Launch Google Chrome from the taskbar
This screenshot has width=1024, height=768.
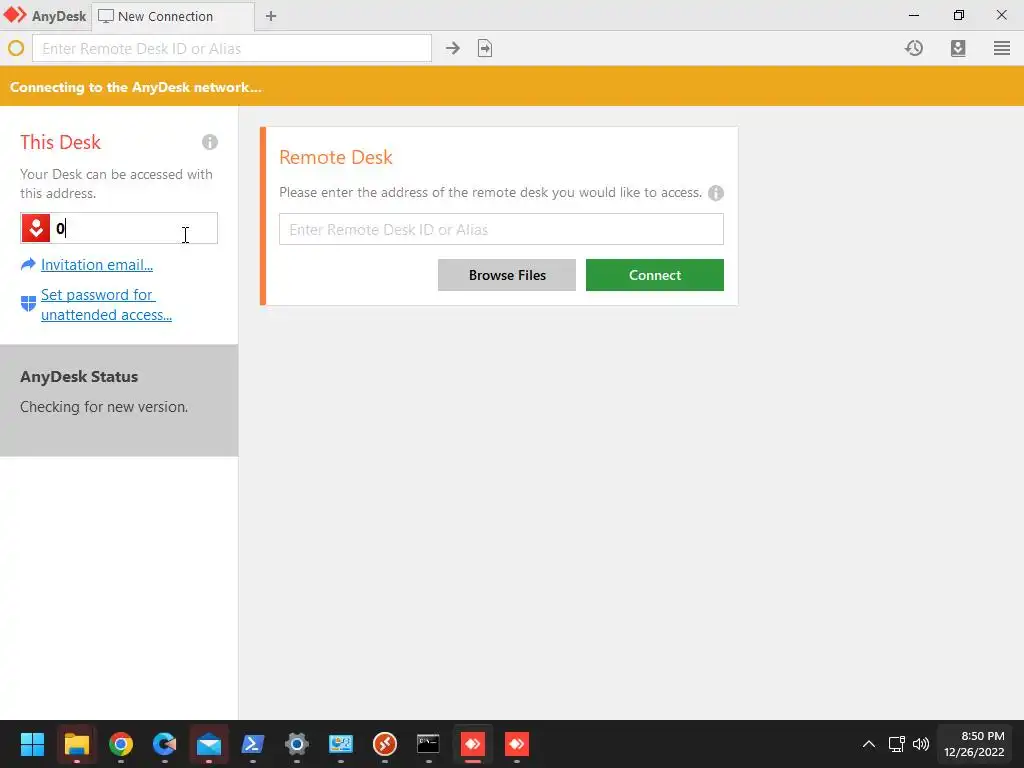121,744
